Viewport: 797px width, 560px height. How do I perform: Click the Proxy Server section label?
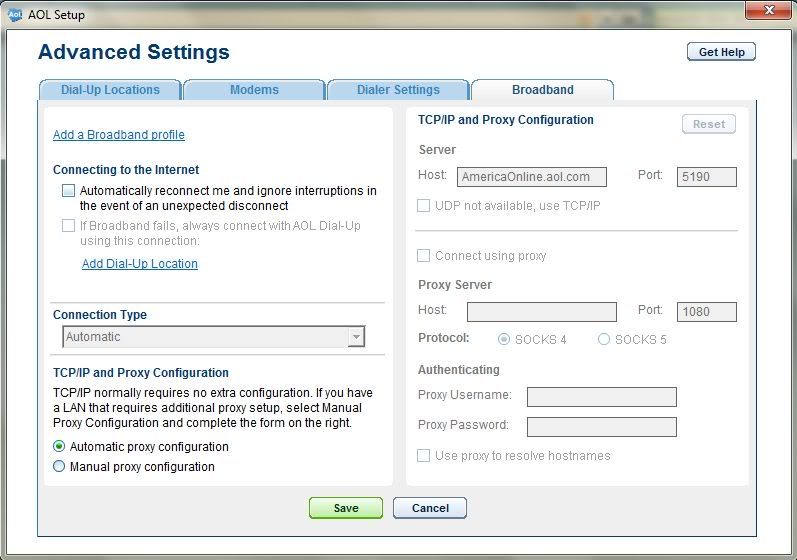coord(455,285)
